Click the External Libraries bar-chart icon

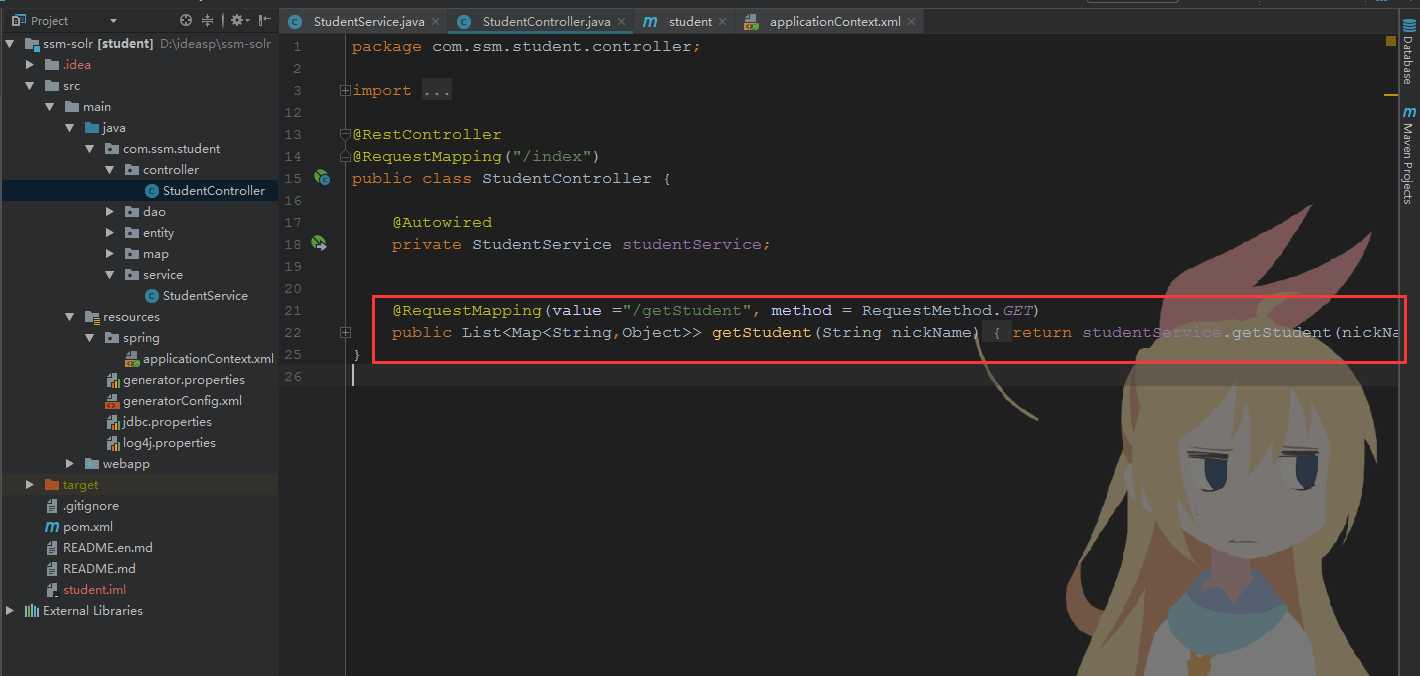coord(32,611)
